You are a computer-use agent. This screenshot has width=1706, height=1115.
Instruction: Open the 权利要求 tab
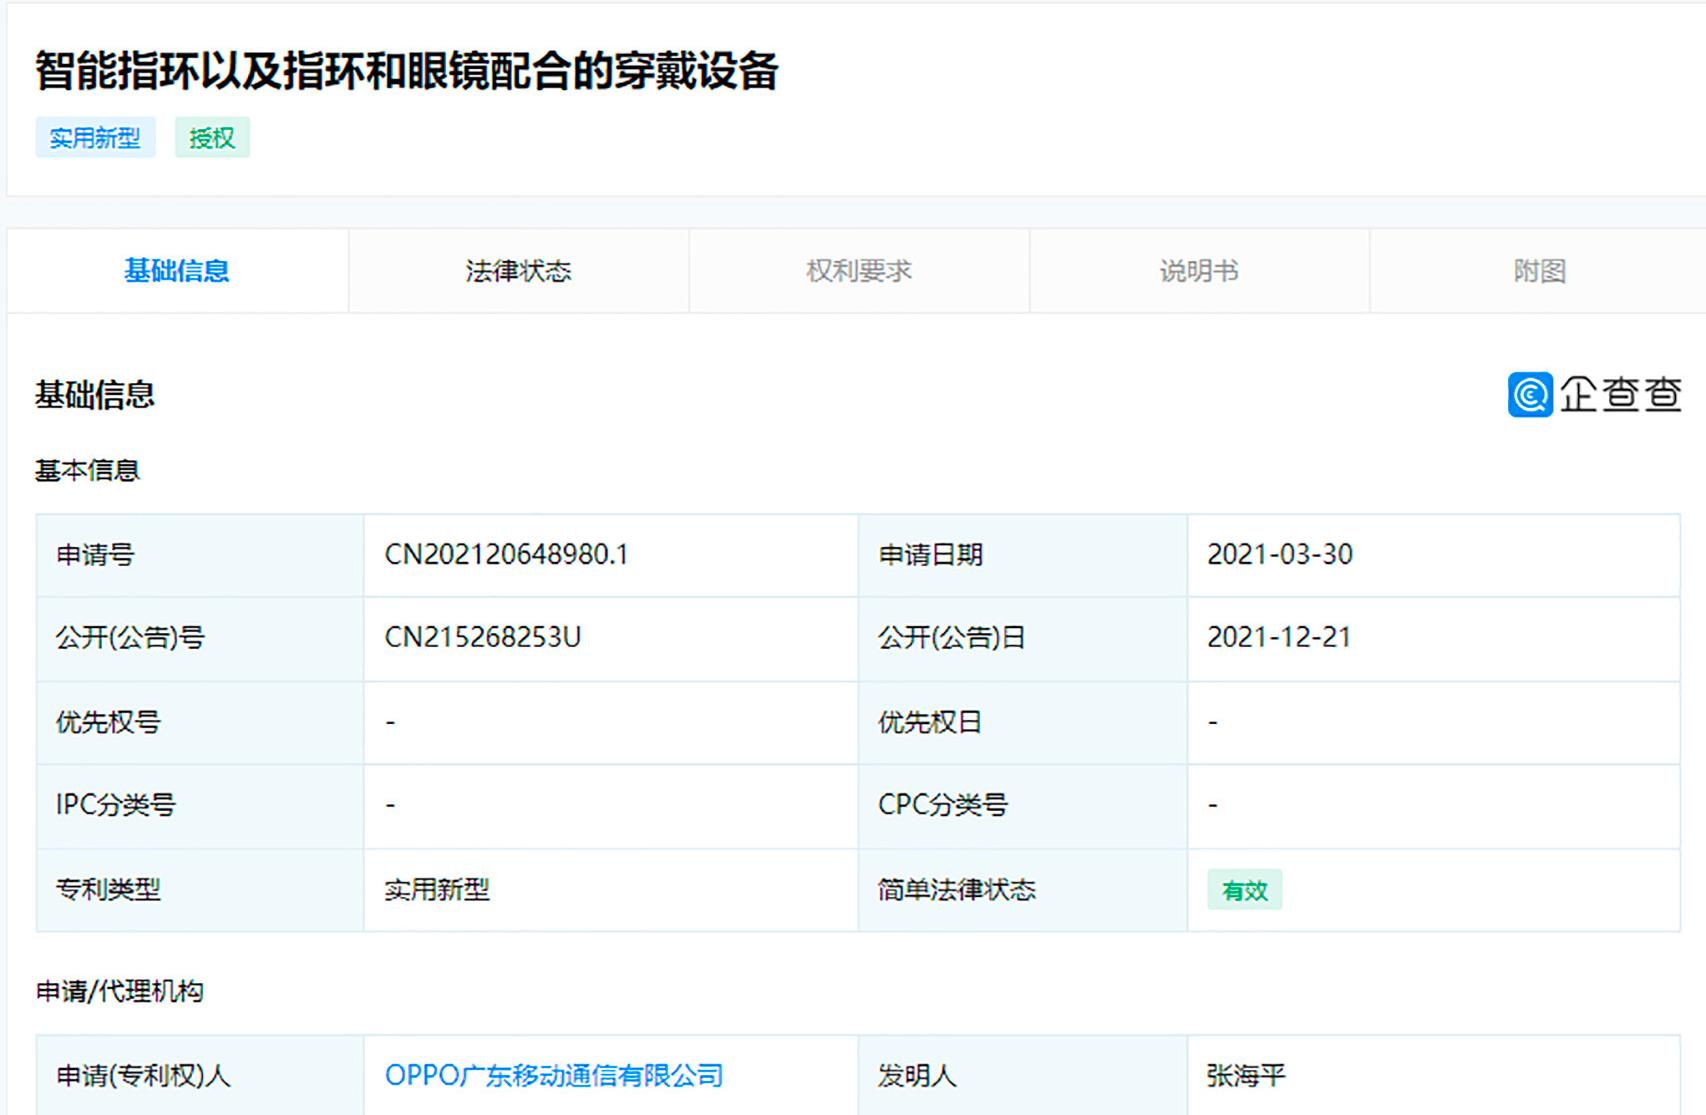(857, 270)
